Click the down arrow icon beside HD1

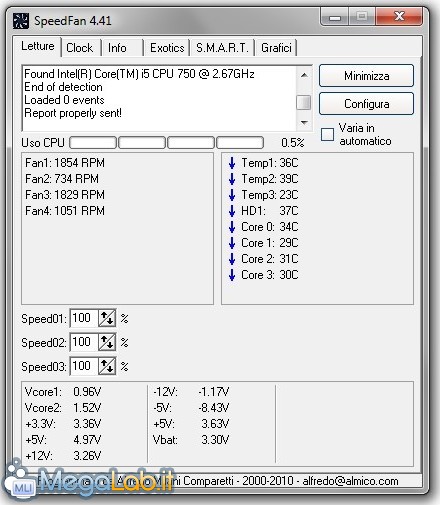[232, 211]
